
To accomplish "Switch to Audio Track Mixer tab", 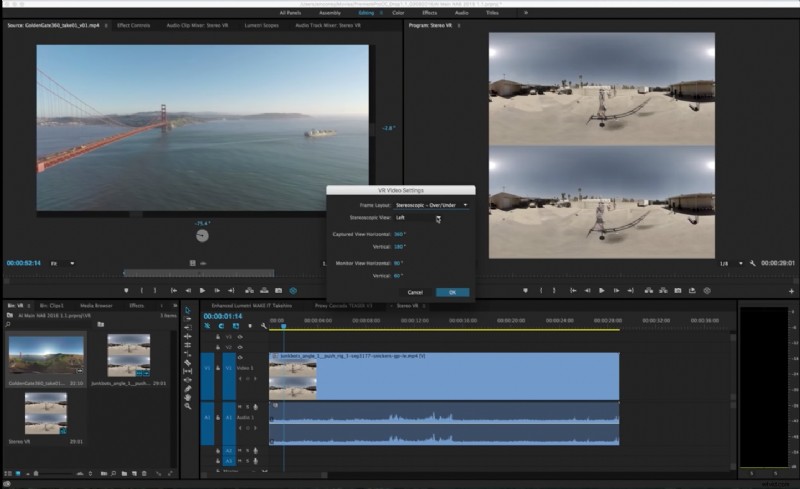I will 328,25.
